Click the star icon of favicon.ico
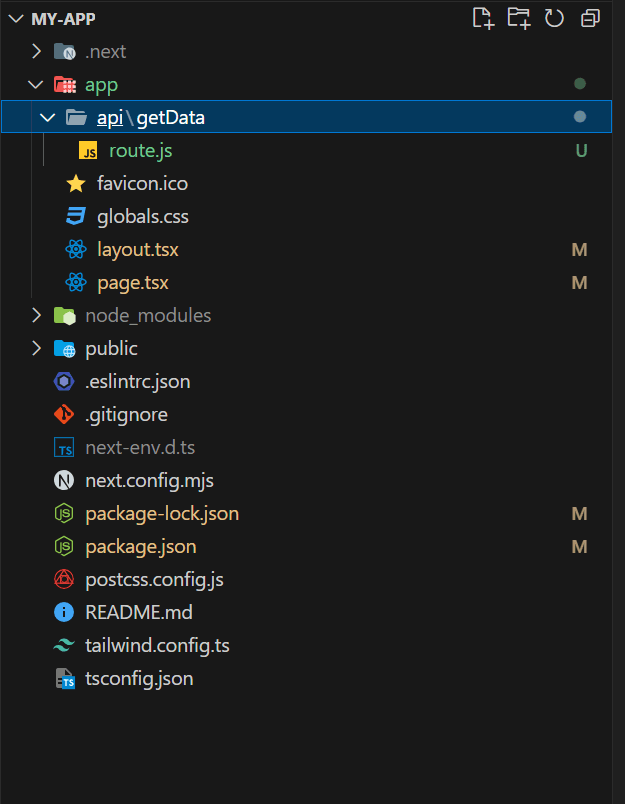 click(x=76, y=184)
